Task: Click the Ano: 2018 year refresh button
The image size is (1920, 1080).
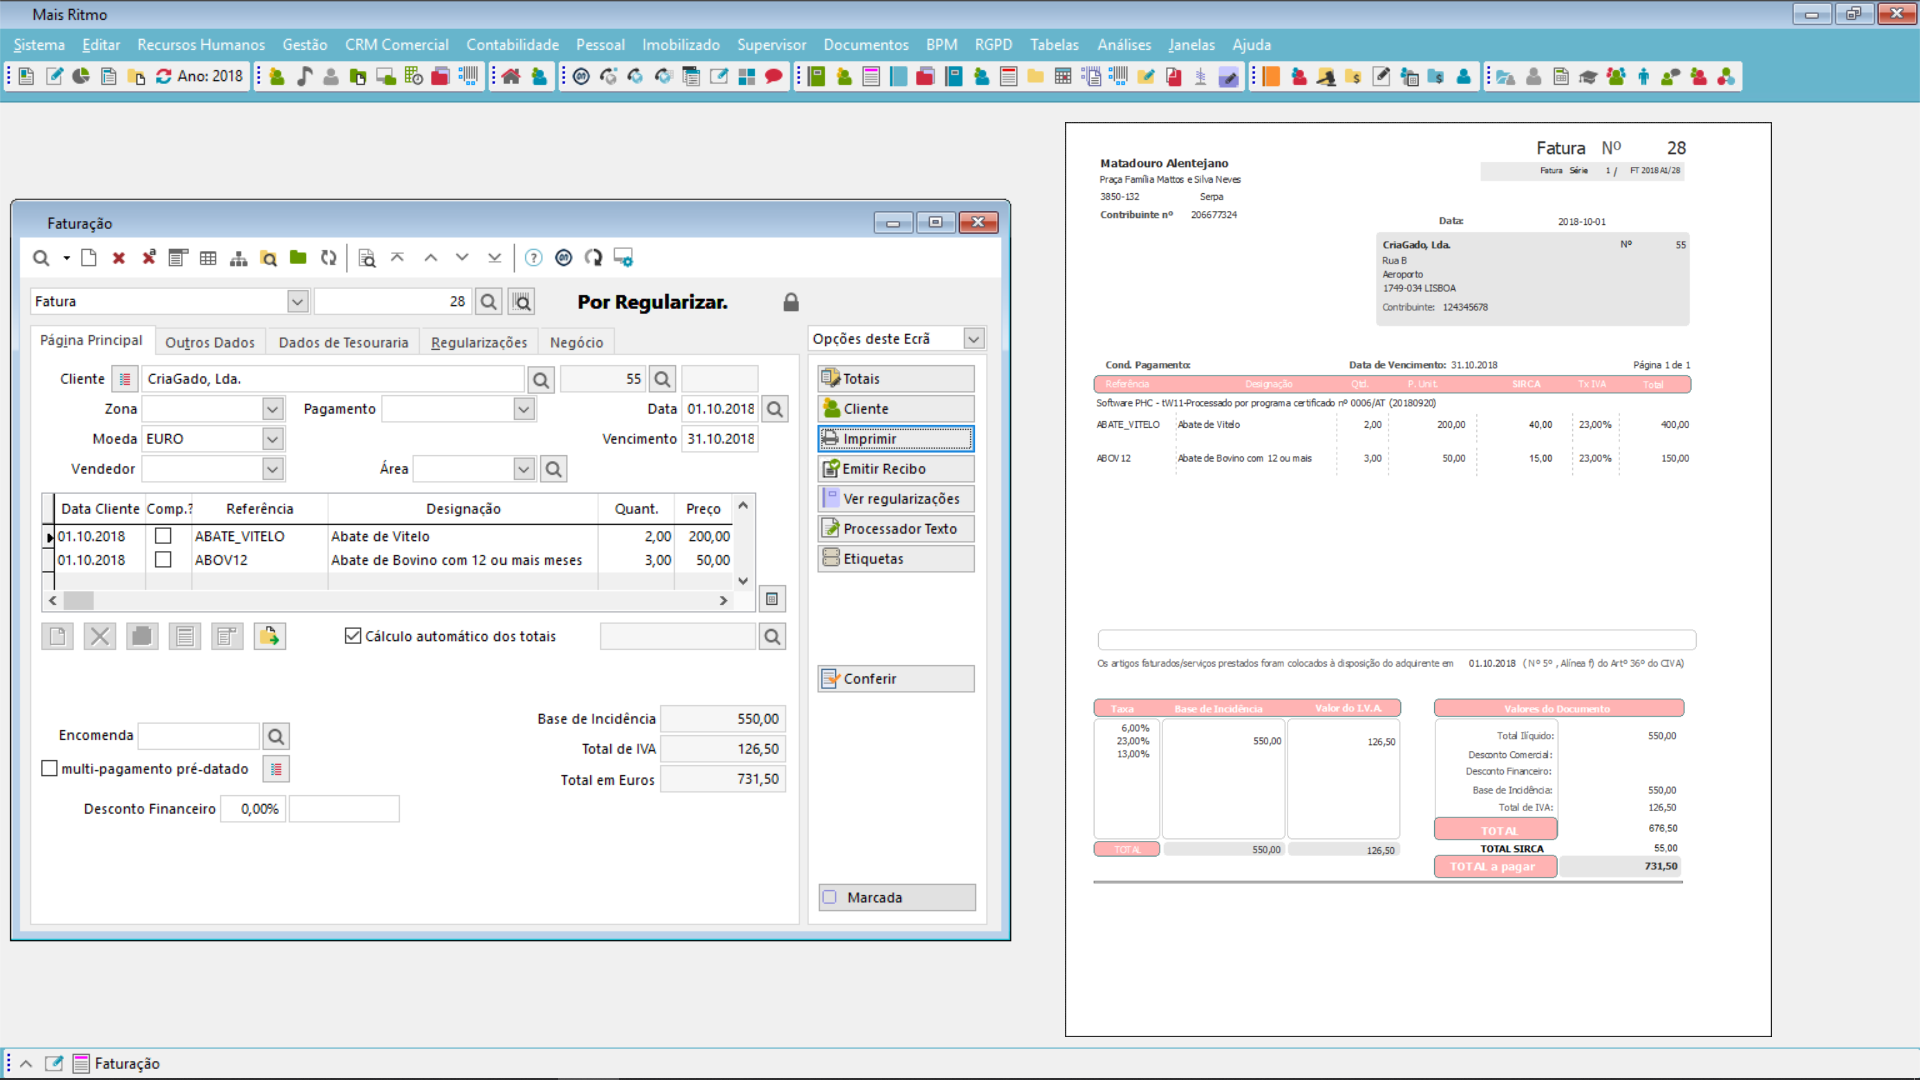Action: [199, 76]
